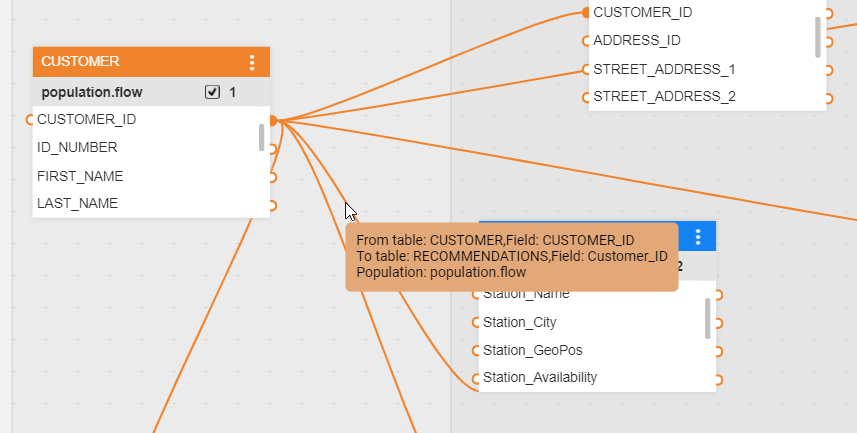Click the left input port of CUSTOMER table's CUSTOMER_ID
The image size is (857, 433).
pyautogui.click(x=30, y=120)
